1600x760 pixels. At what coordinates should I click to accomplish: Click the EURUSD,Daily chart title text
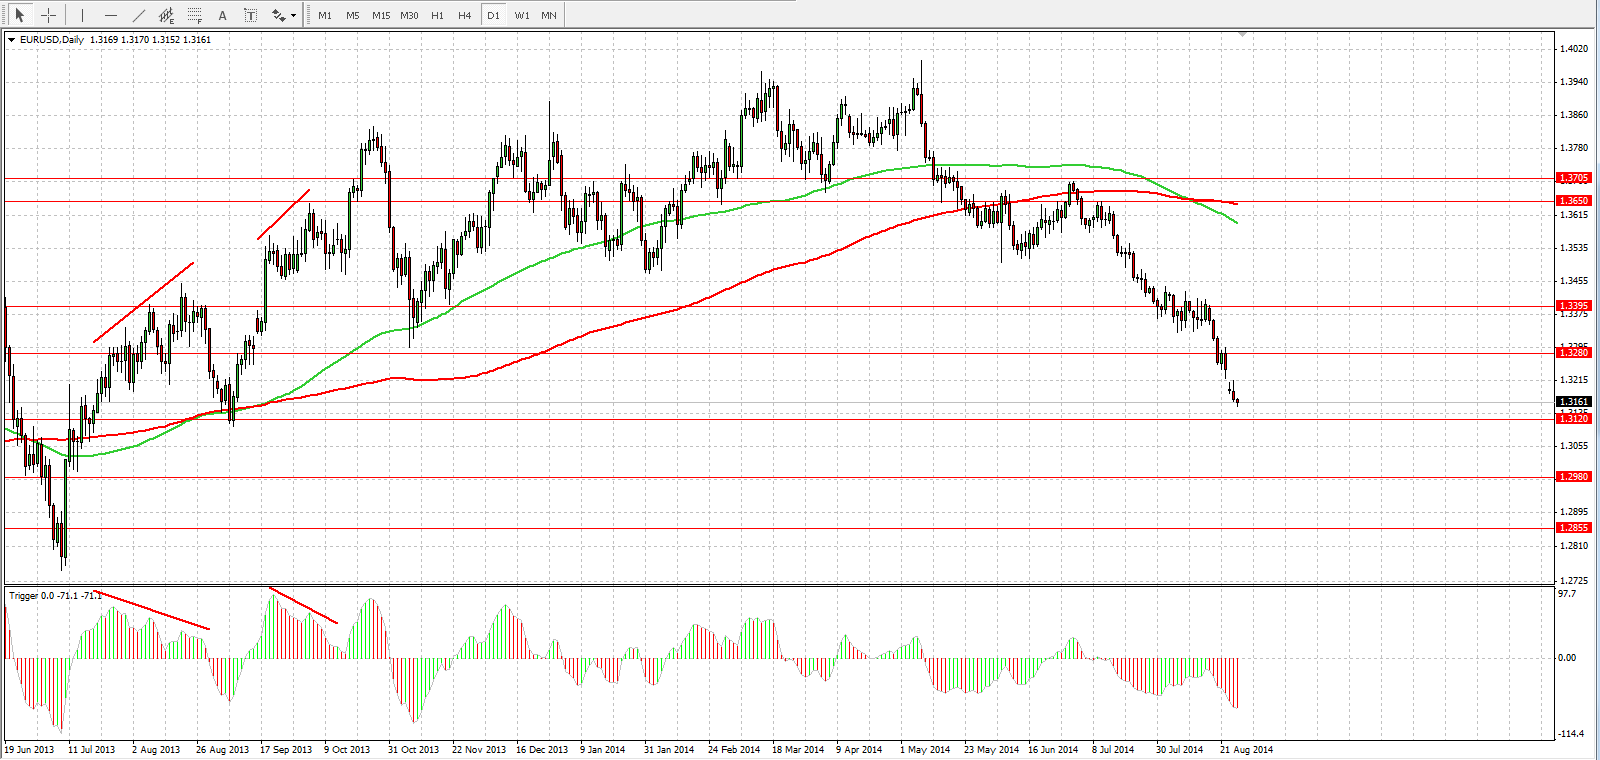(52, 40)
